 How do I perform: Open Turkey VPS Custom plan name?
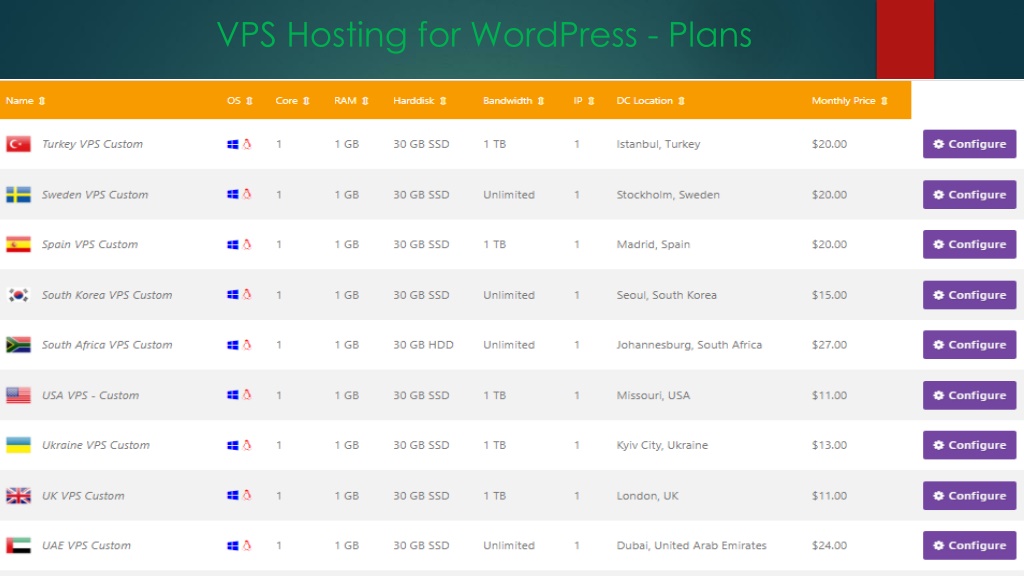tap(92, 144)
